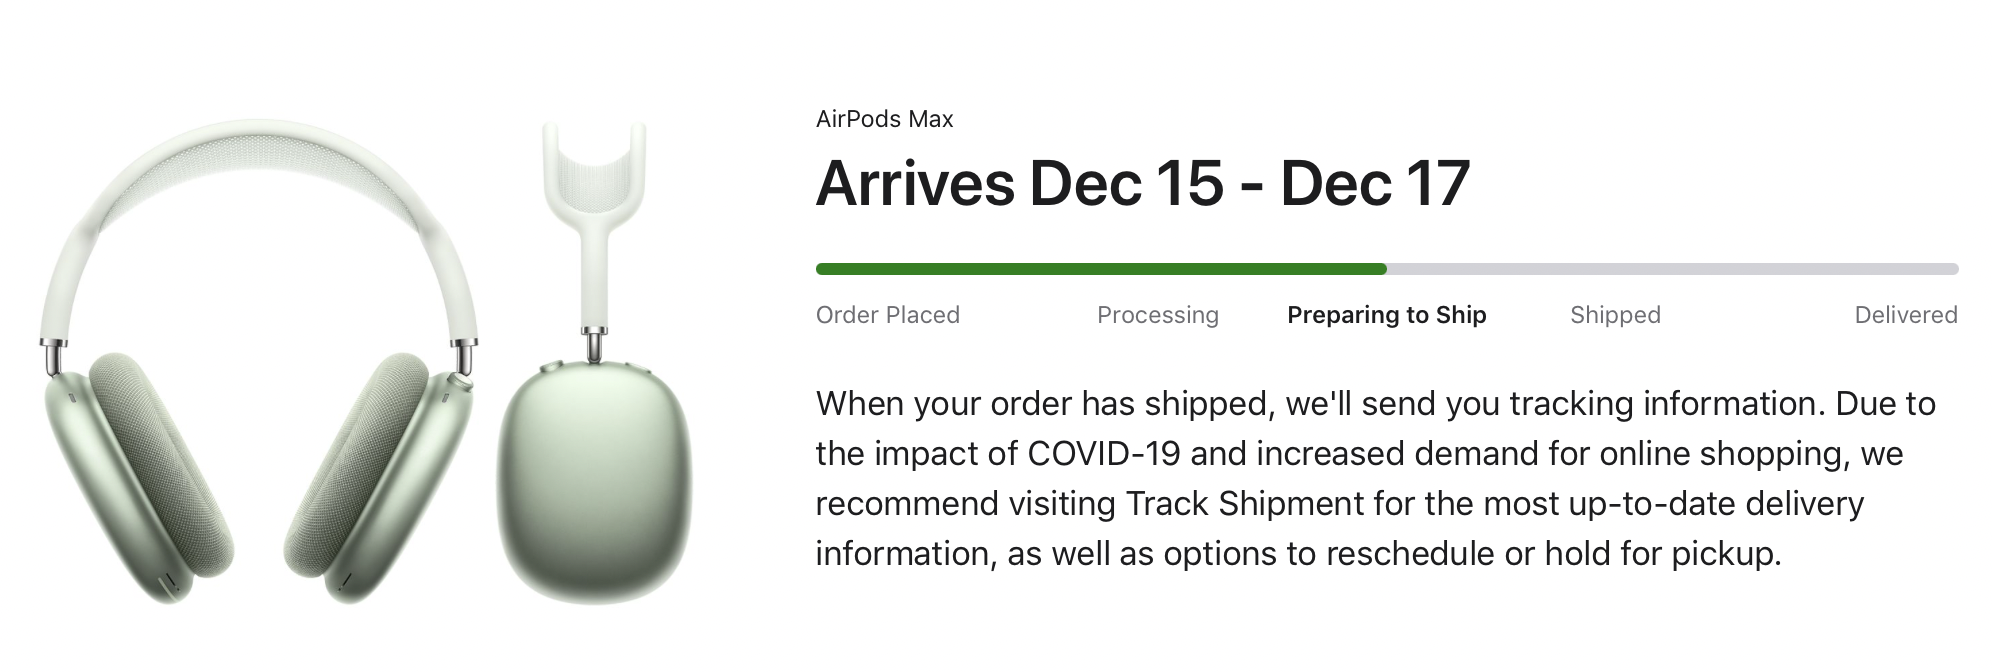Click the green filled part of the progress bar
Screen dimensions: 1992x672
pos(1101,269)
